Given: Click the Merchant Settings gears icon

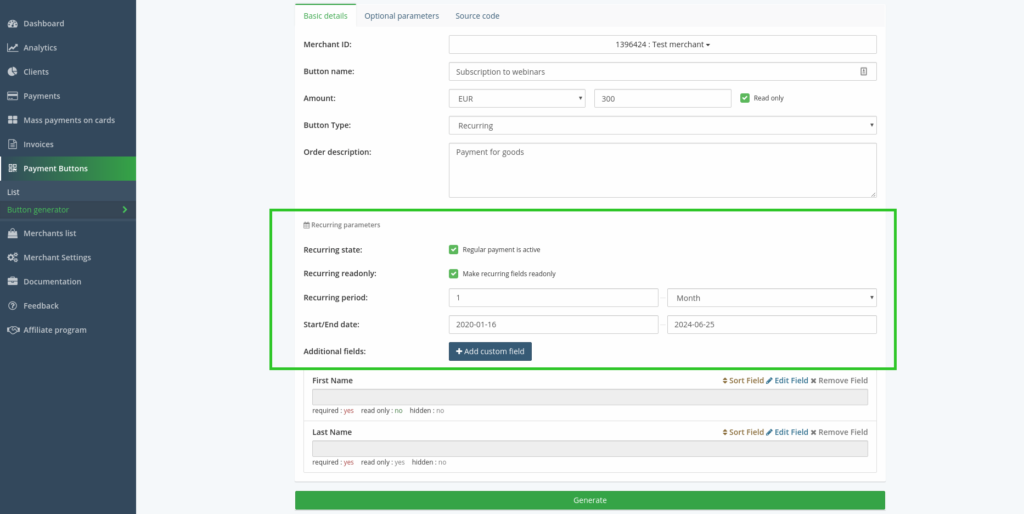Looking at the screenshot, I should pos(12,257).
